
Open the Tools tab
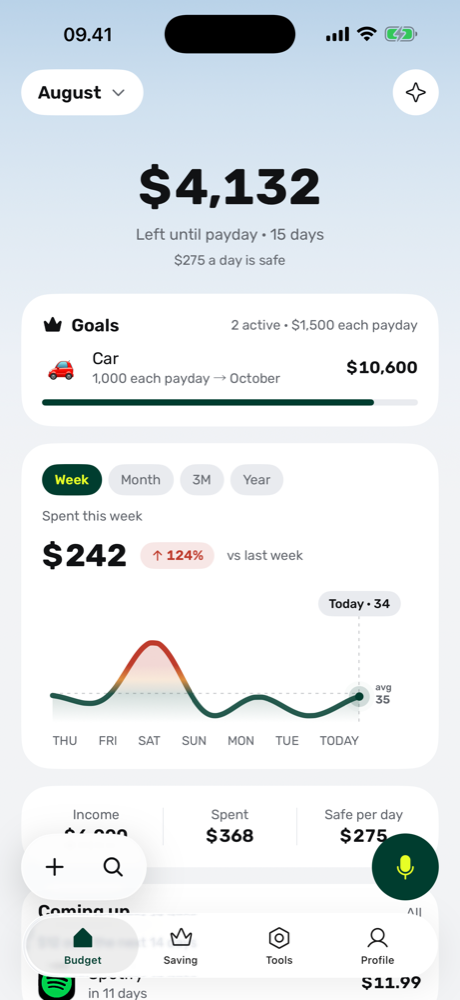(x=279, y=946)
